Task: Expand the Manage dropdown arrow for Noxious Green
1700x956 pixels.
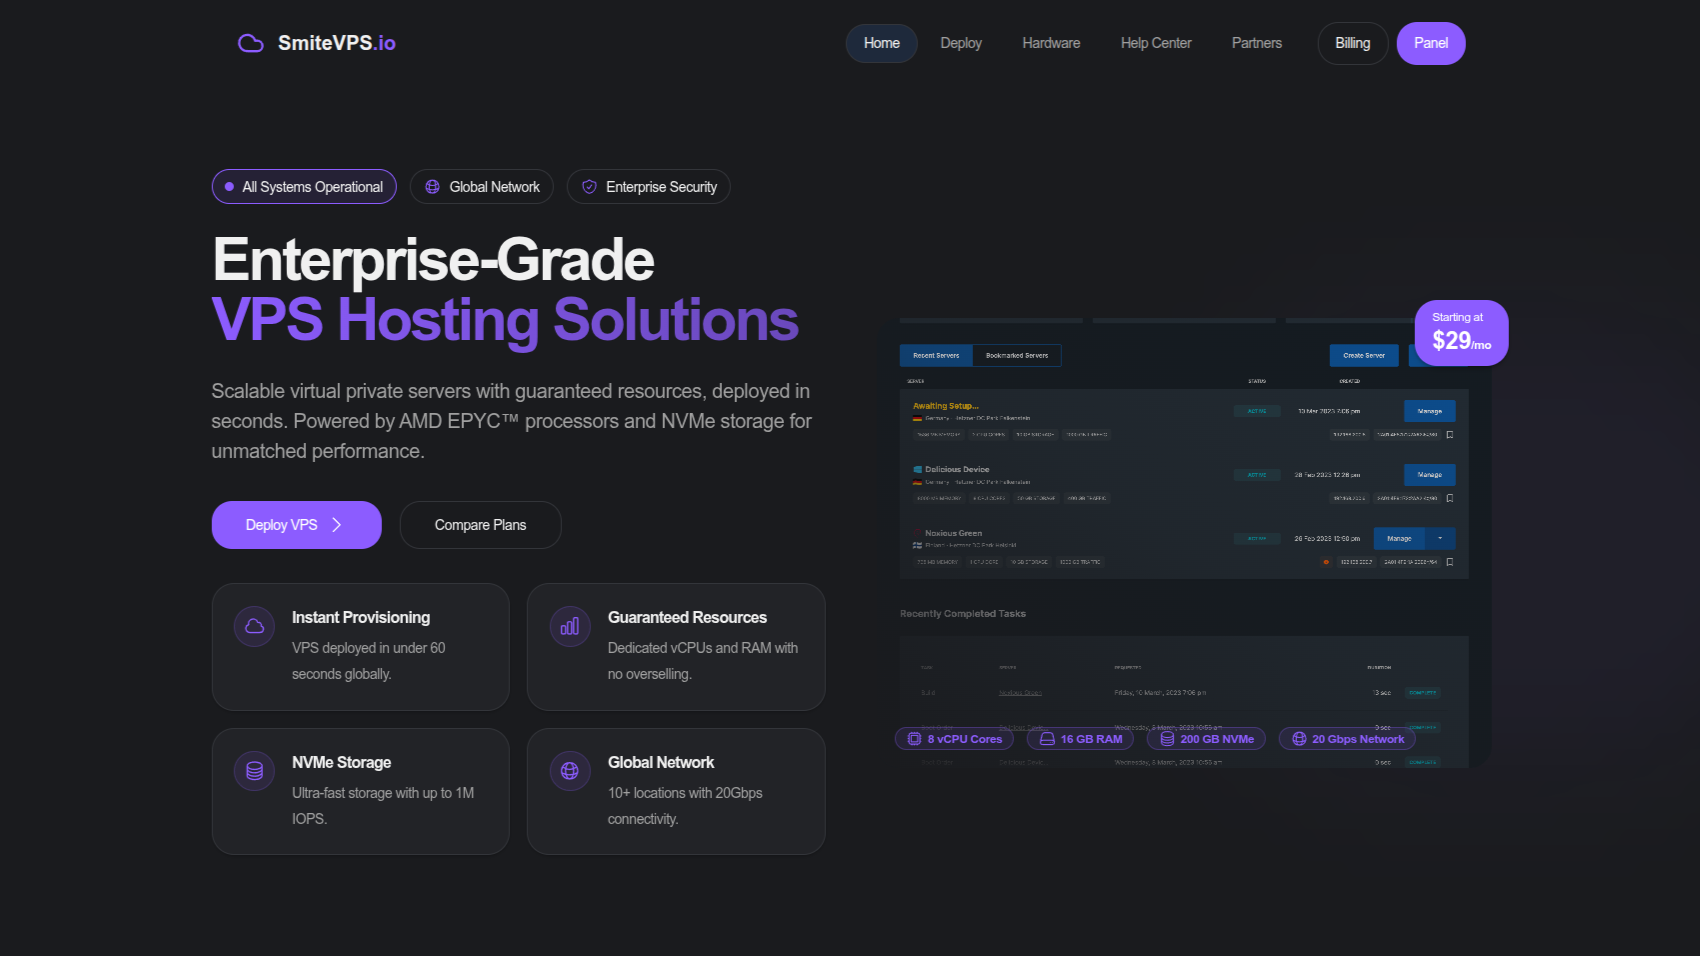Action: click(x=1440, y=539)
